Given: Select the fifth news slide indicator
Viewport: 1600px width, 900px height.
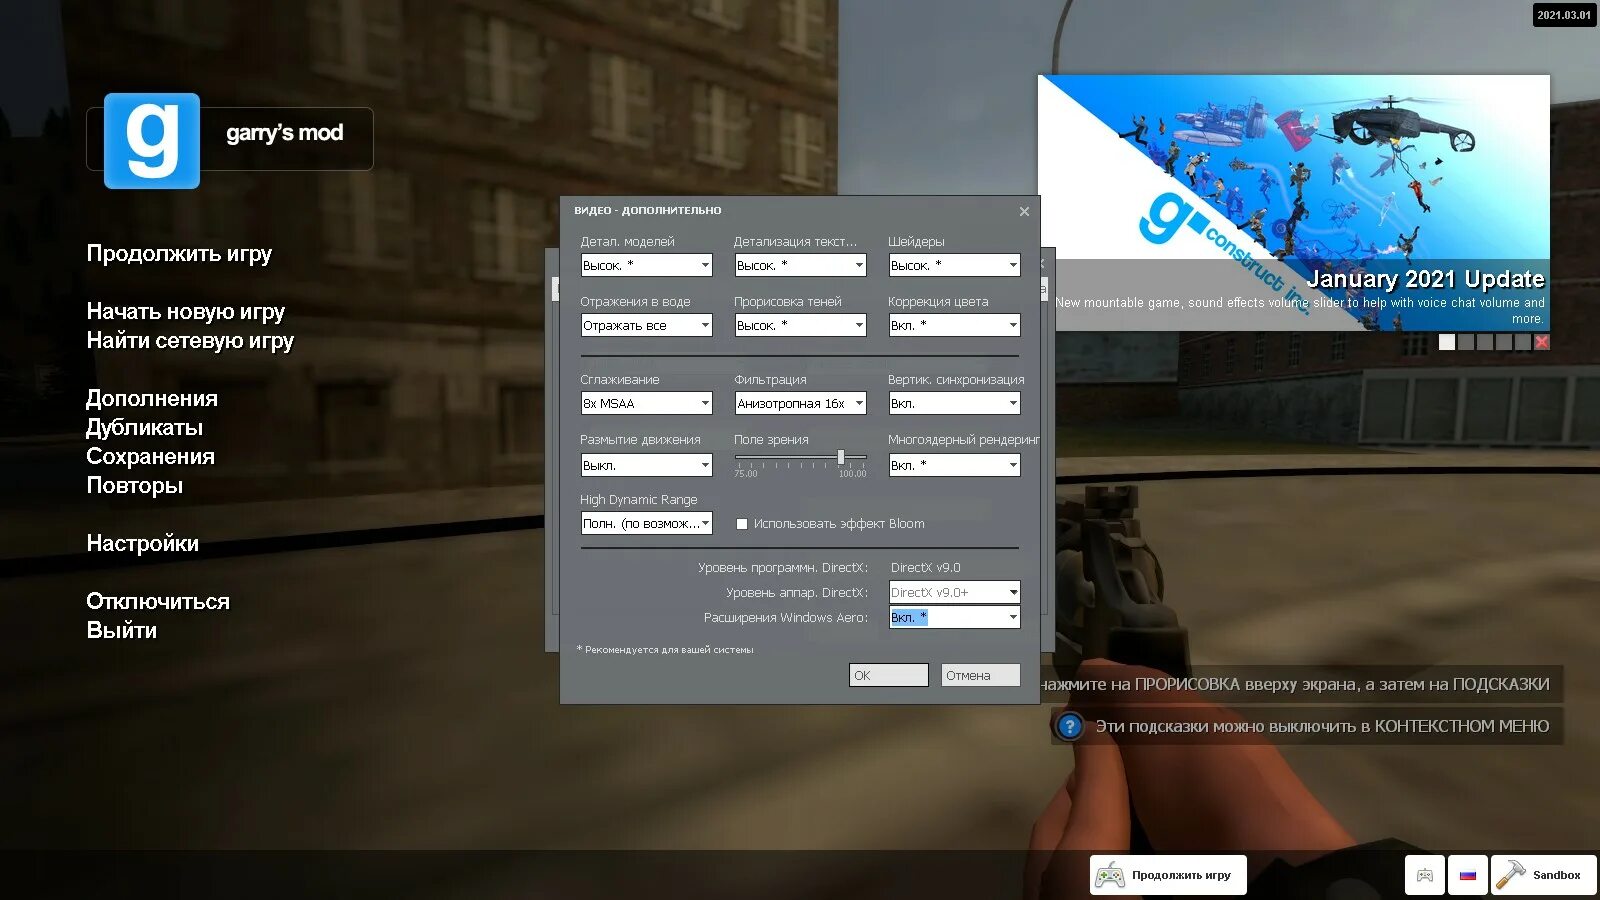Looking at the screenshot, I should click(1523, 342).
